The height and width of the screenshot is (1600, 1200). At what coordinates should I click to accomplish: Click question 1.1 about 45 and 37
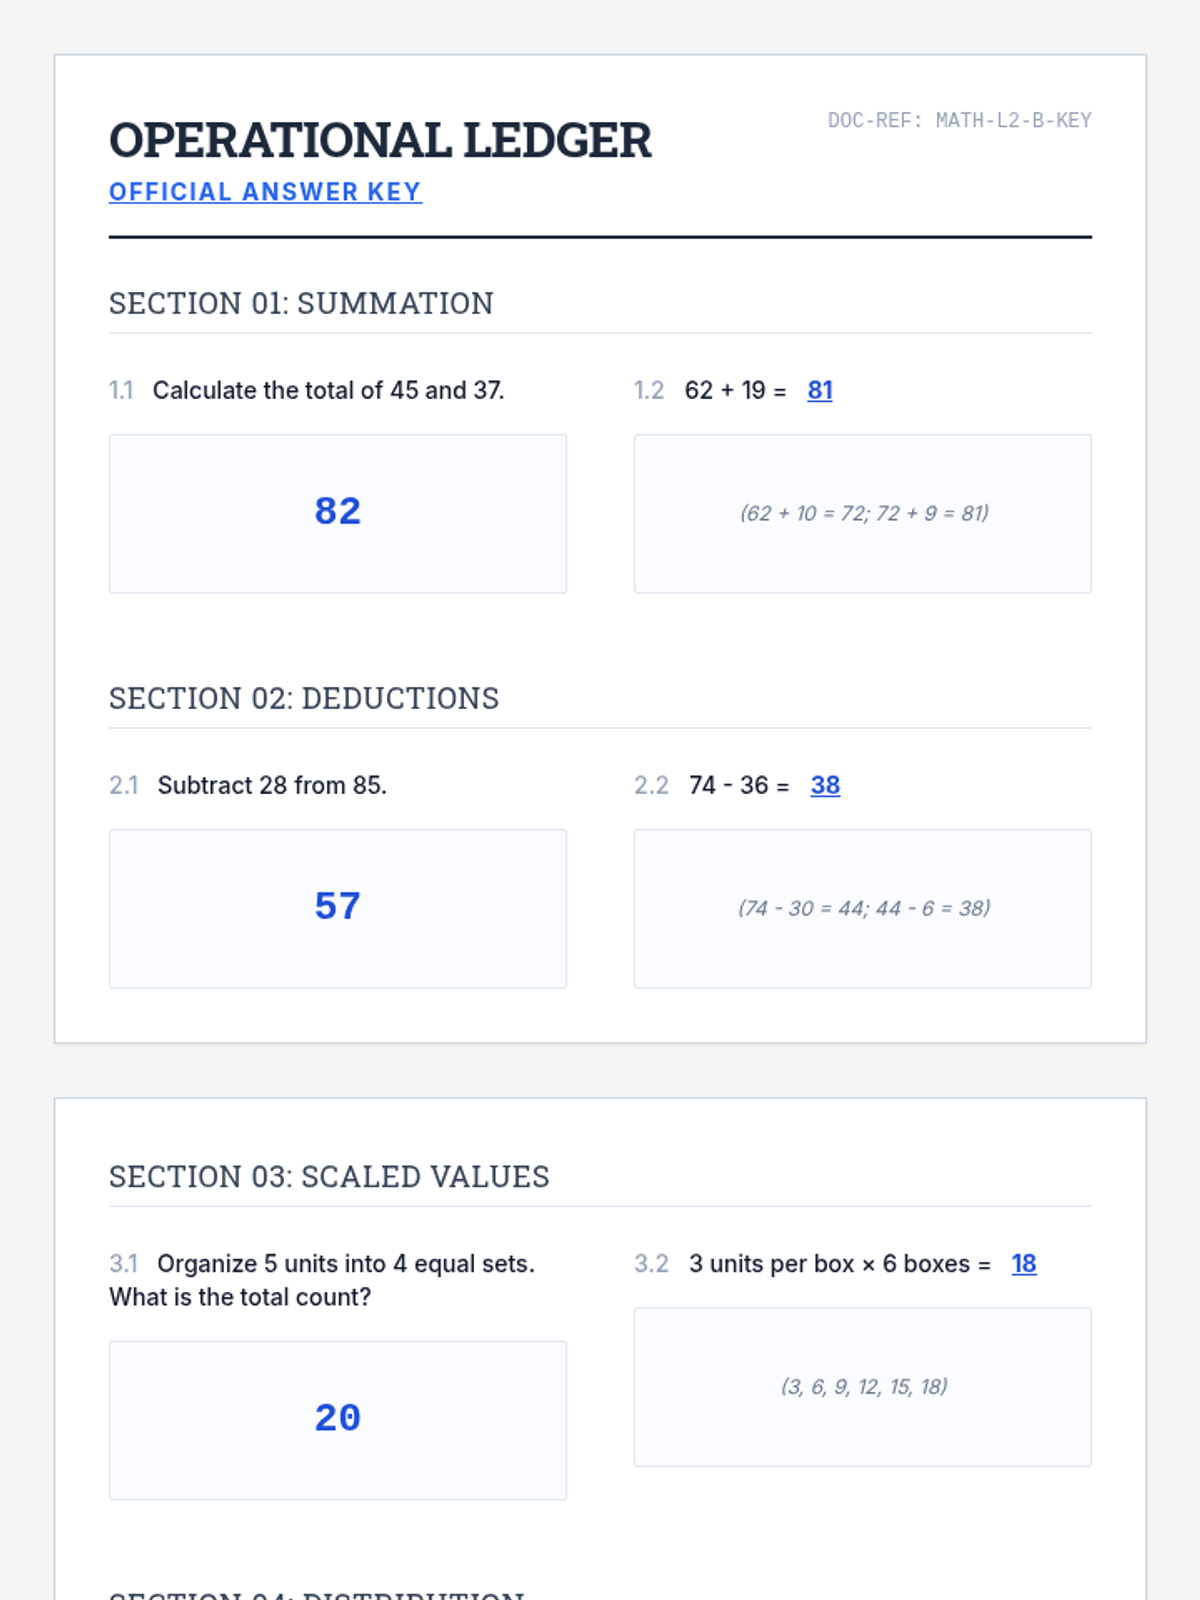pyautogui.click(x=307, y=390)
